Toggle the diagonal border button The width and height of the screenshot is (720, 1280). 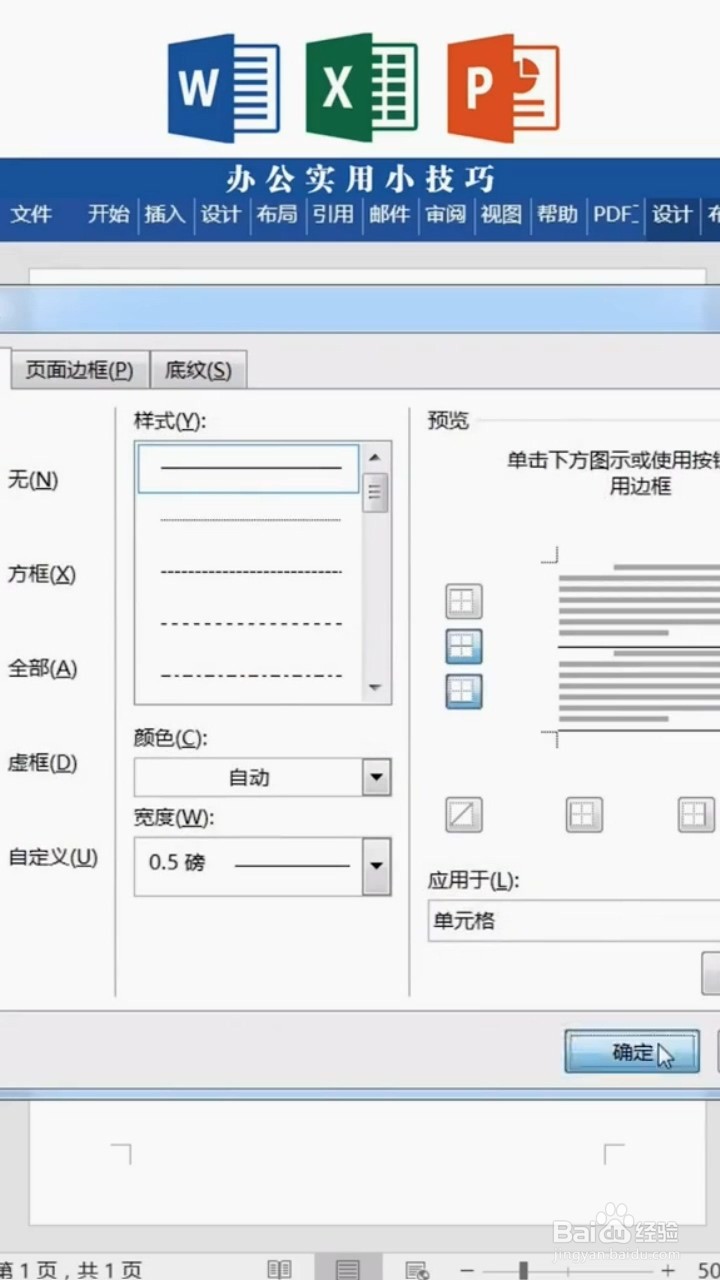pyautogui.click(x=464, y=815)
